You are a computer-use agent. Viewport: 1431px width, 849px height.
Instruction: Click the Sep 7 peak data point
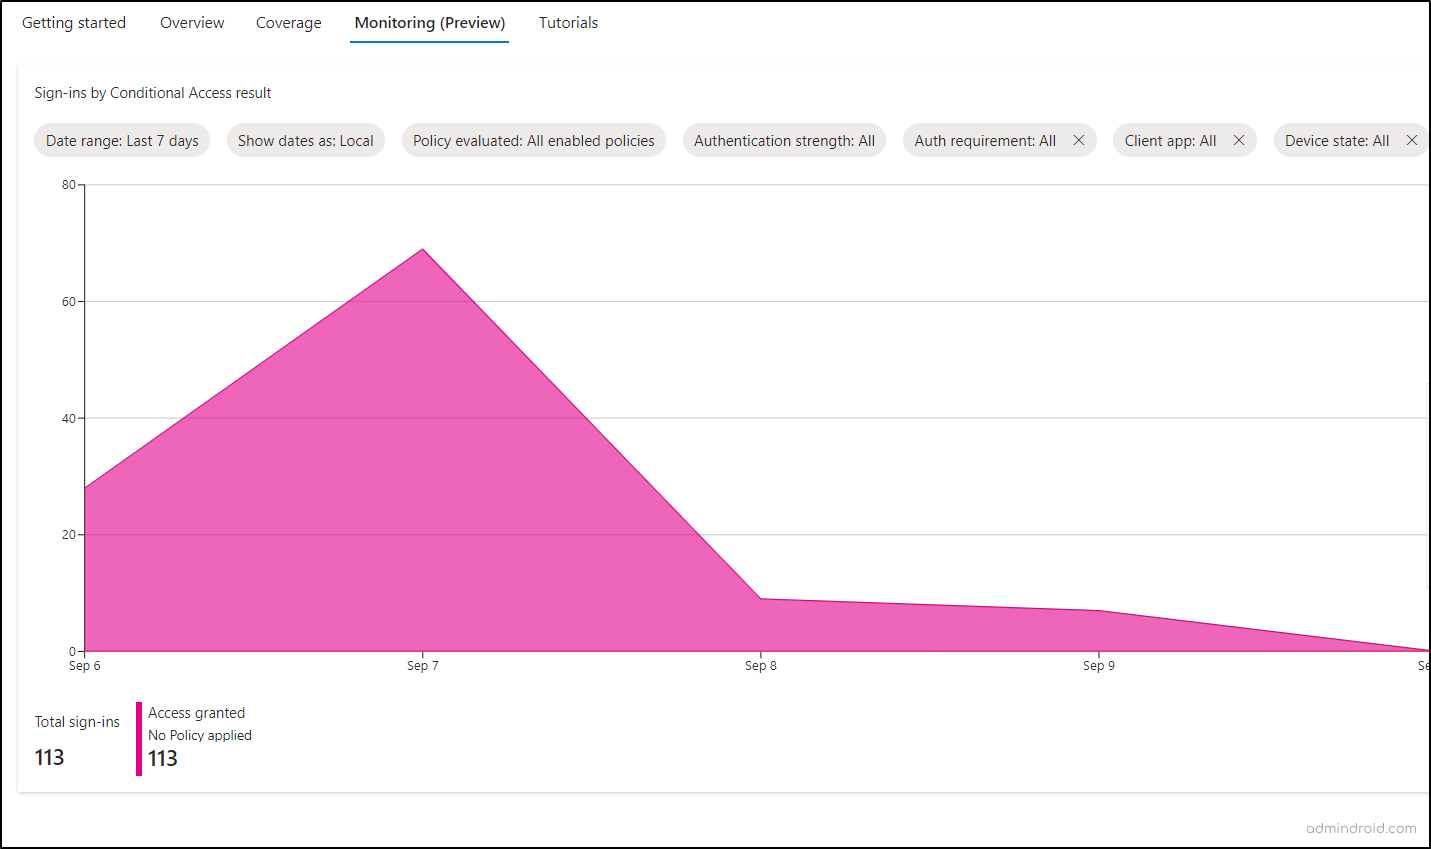423,249
